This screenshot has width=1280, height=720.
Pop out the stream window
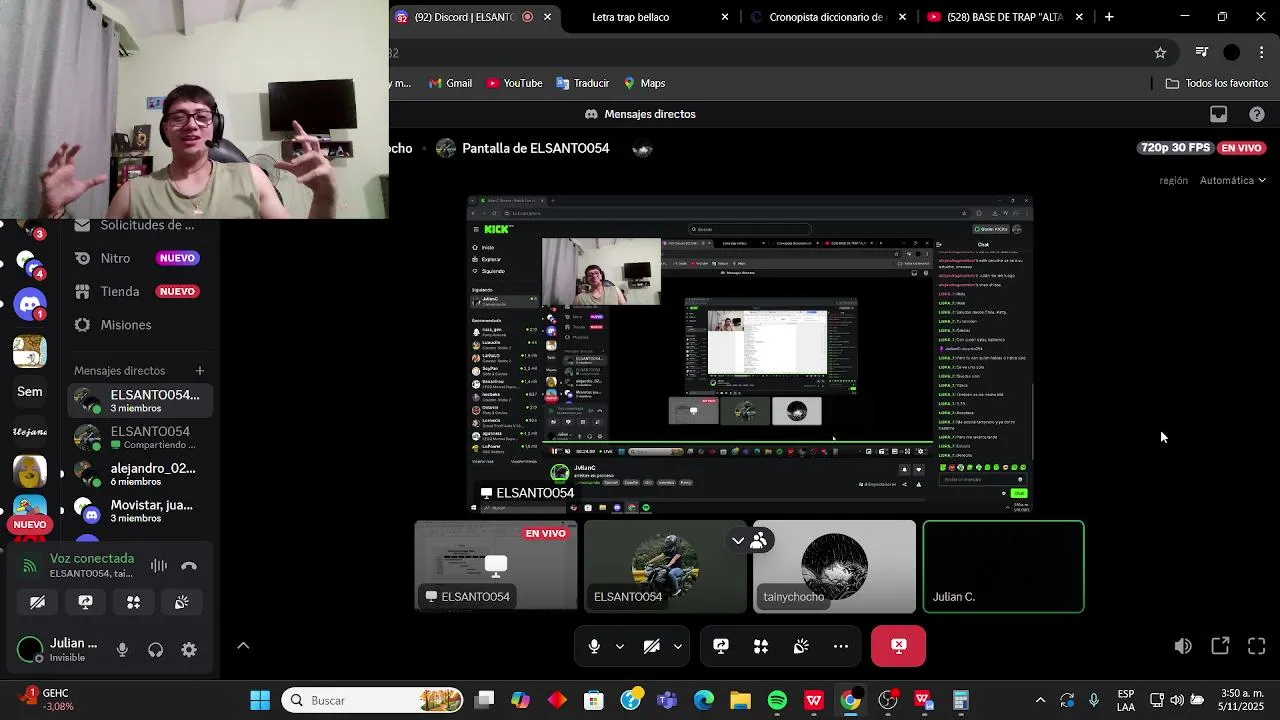tap(1220, 646)
